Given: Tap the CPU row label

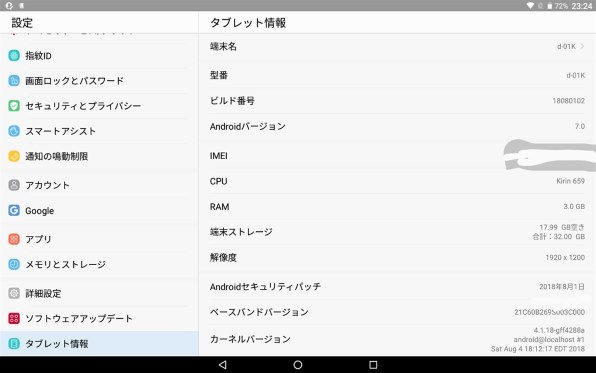Looking at the screenshot, I should [219, 181].
